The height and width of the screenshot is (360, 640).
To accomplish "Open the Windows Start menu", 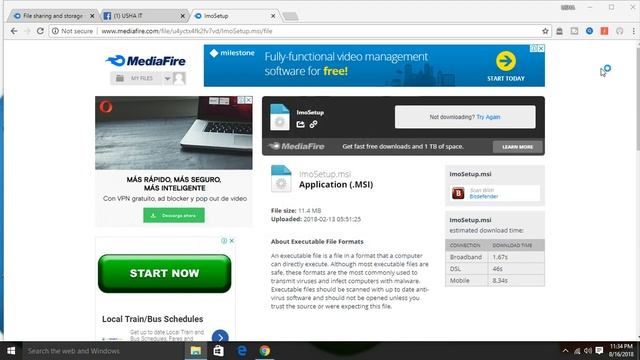I will [11, 351].
